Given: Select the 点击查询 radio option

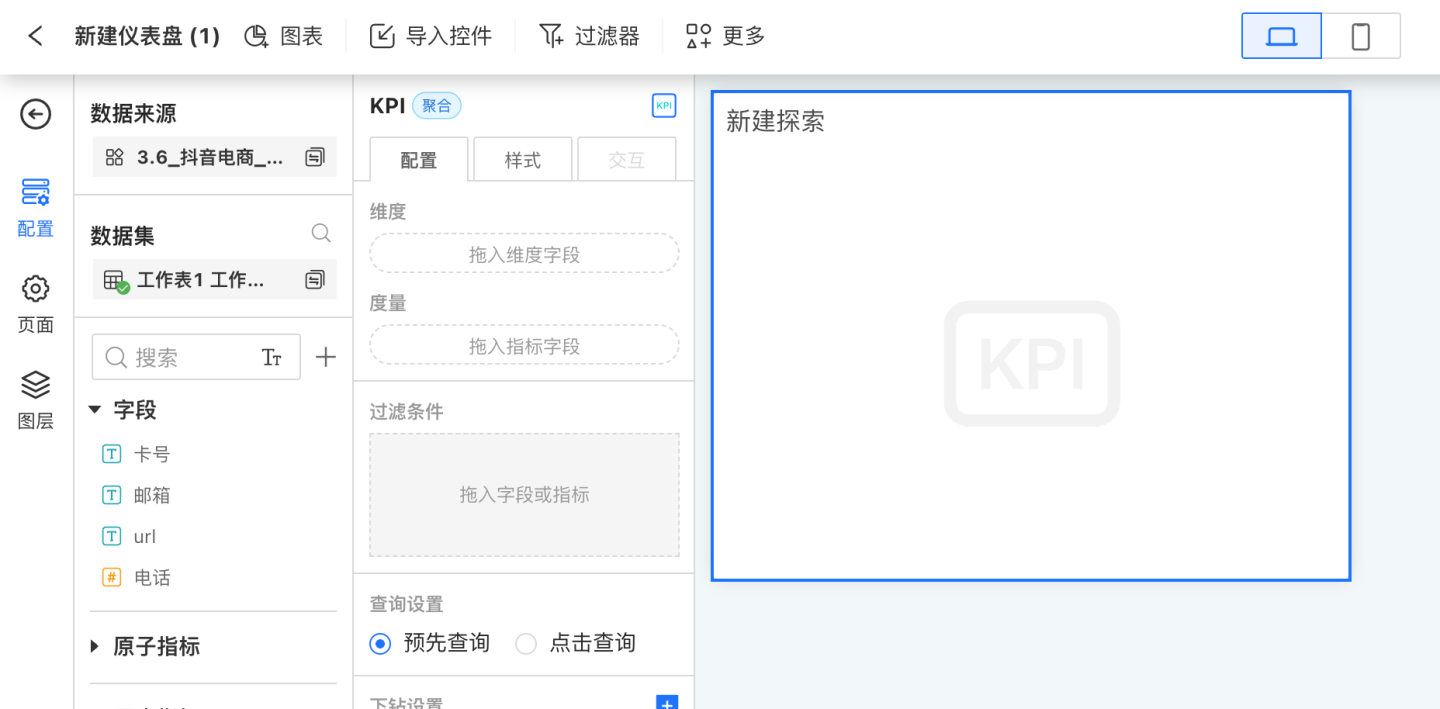Looking at the screenshot, I should pyautogui.click(x=526, y=643).
